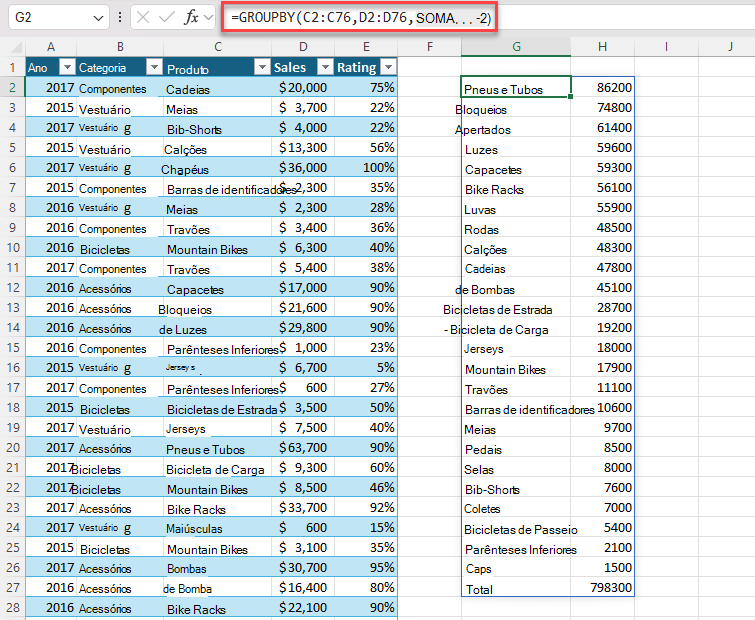Select column F header
Viewport: 755px width, 620px height.
430,47
